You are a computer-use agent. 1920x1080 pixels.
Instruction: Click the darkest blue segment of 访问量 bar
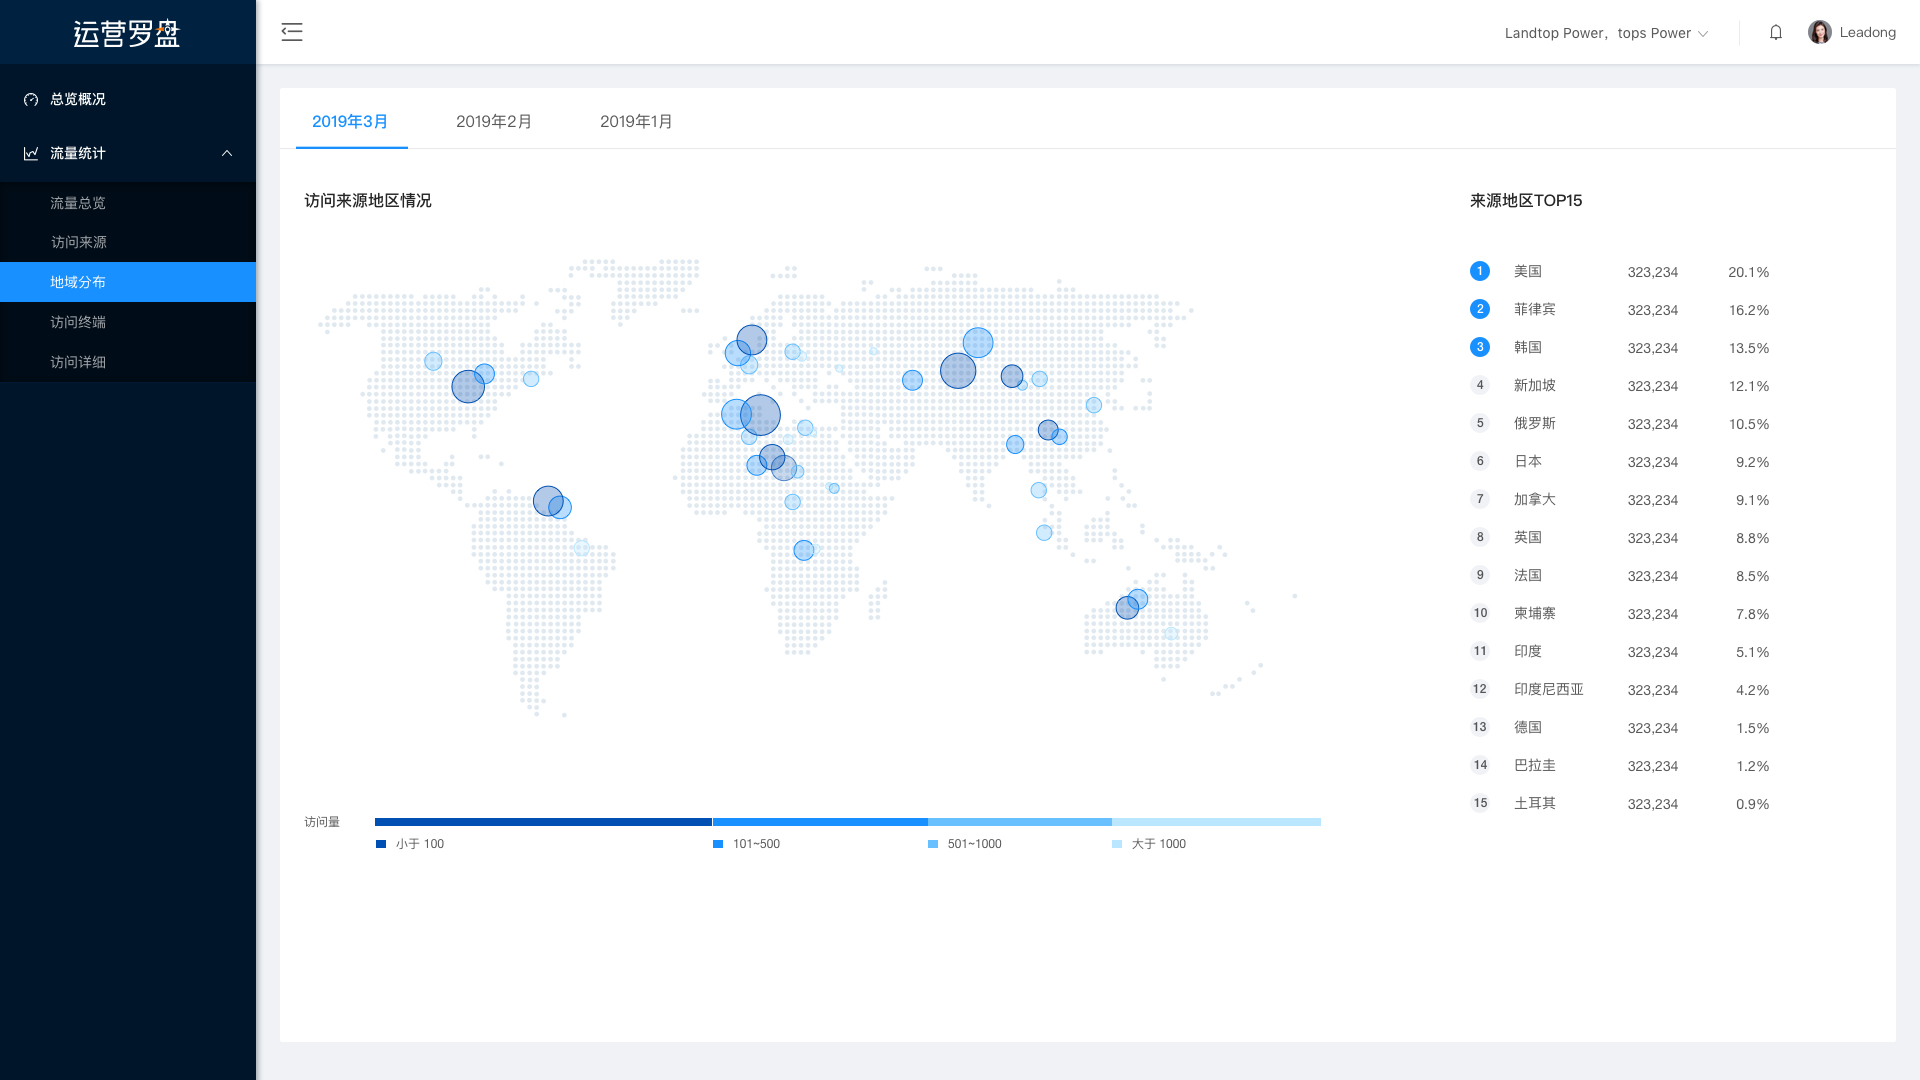click(x=543, y=822)
